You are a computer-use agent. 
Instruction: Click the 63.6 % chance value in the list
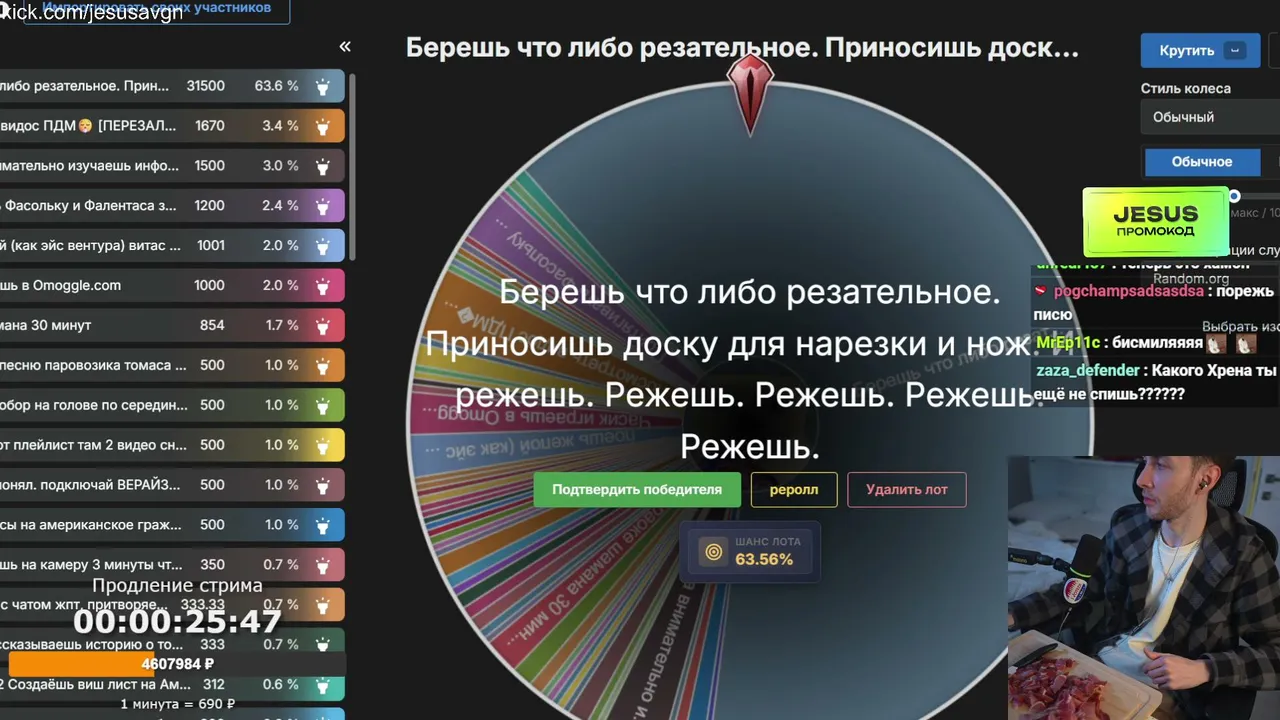coord(276,86)
